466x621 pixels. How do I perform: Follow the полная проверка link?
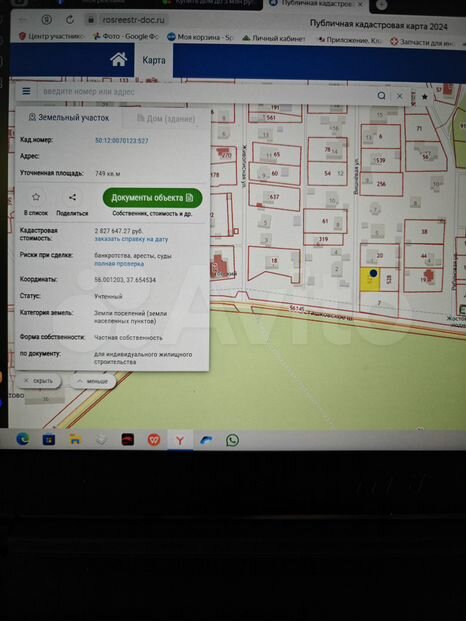point(119,264)
